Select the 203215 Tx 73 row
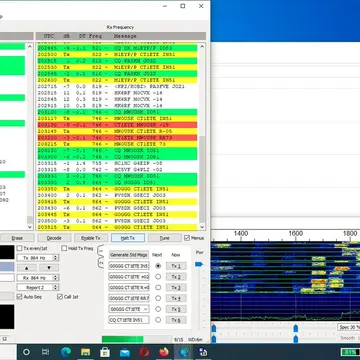 (117, 144)
